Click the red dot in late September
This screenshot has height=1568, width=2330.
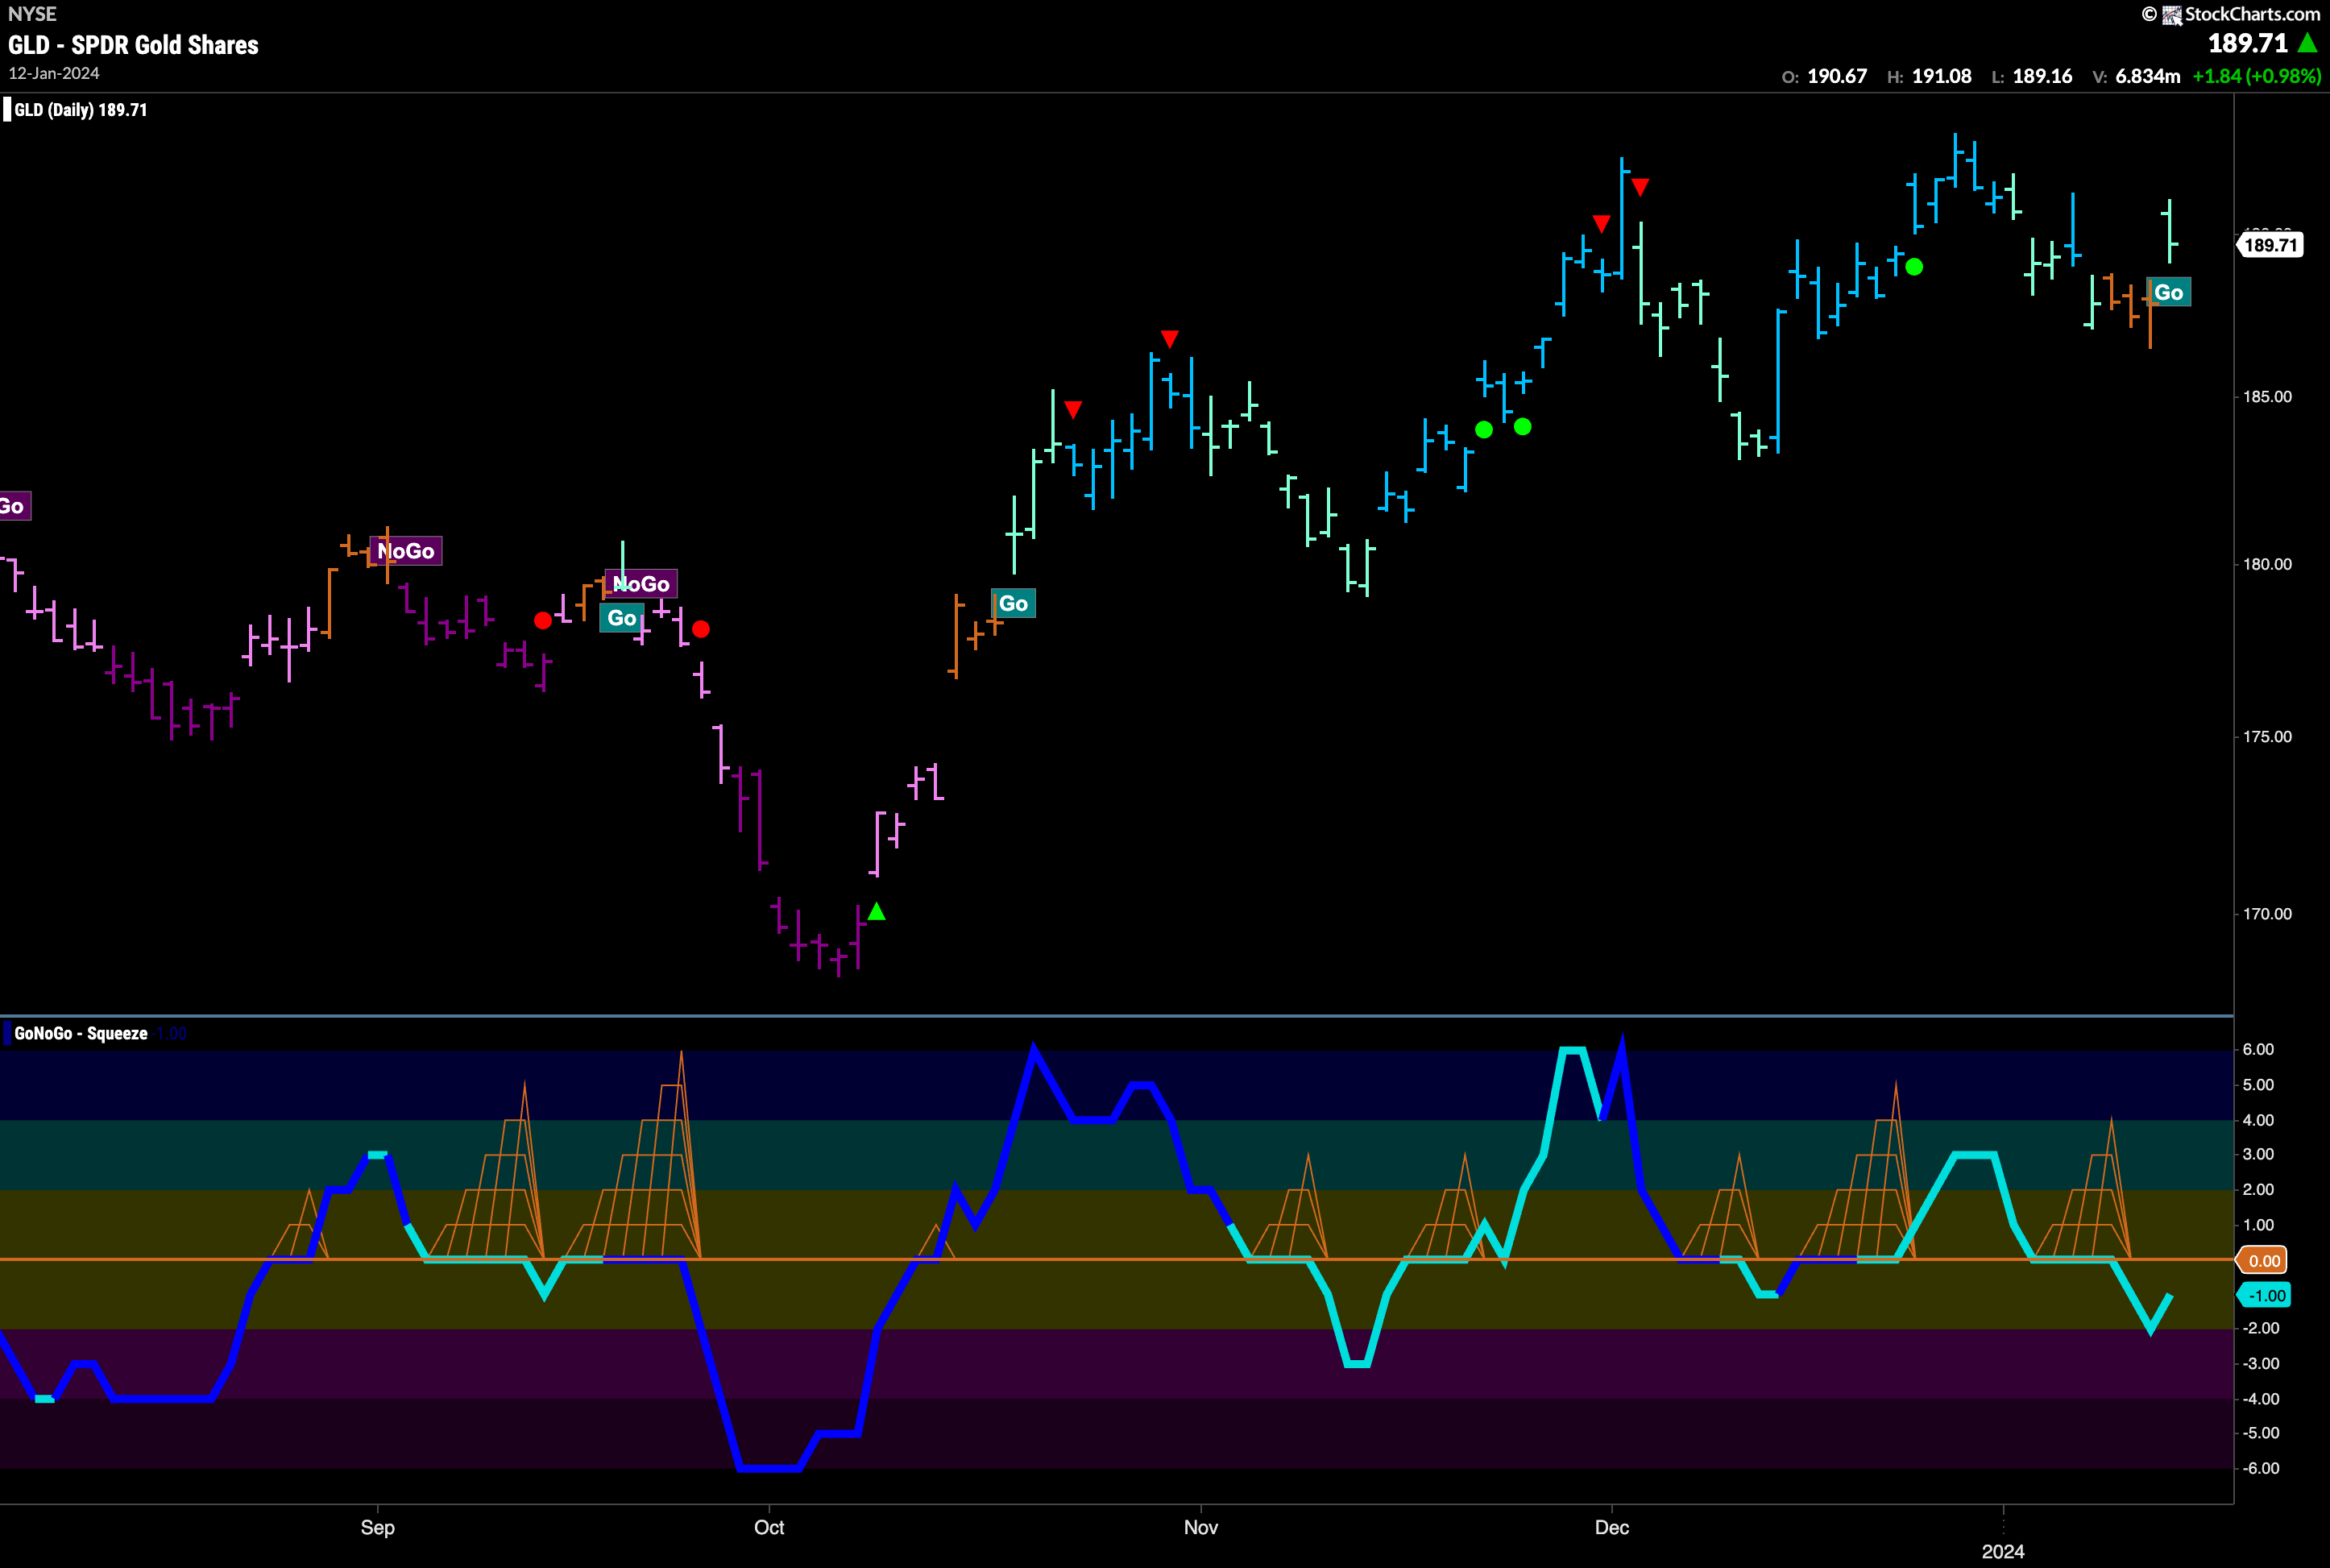pyautogui.click(x=701, y=629)
